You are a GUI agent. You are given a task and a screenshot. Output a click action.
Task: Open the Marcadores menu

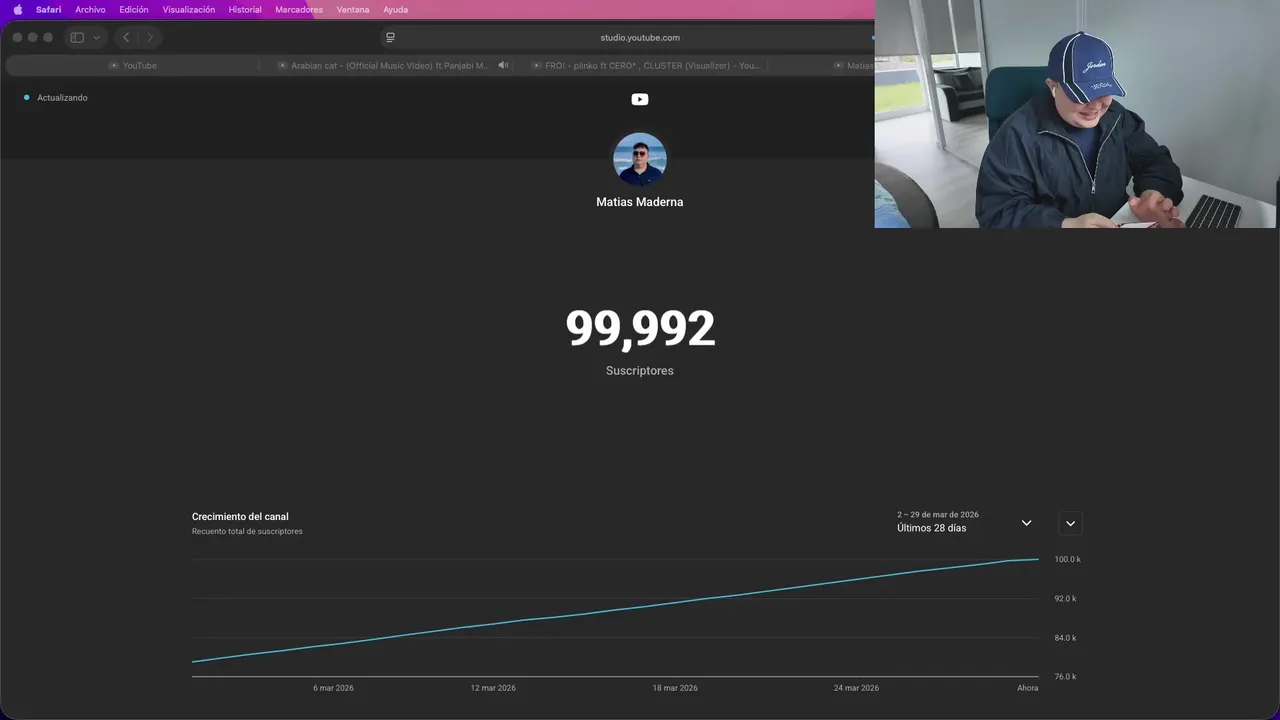[x=299, y=10]
